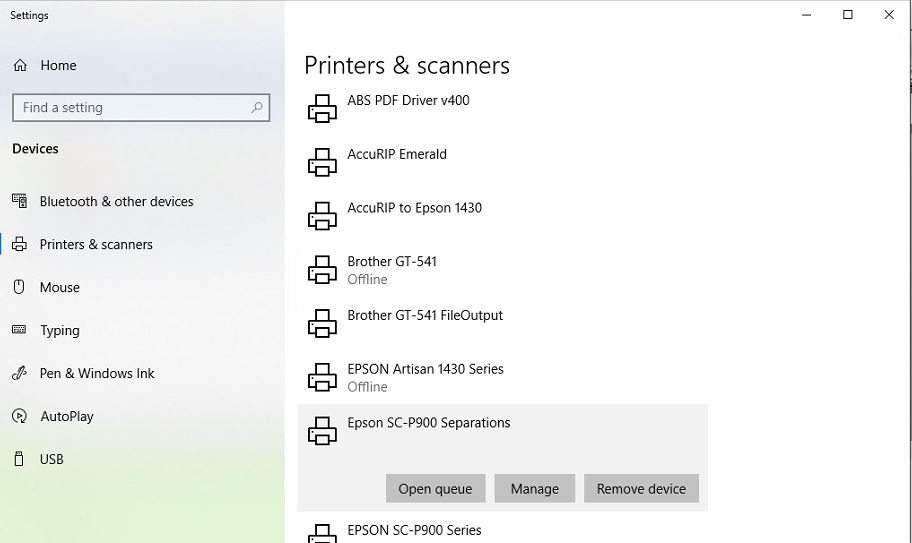Click the AccuRIP to Epson 1430 printer icon
Viewport: 912px width, 543px height.
click(x=322, y=216)
